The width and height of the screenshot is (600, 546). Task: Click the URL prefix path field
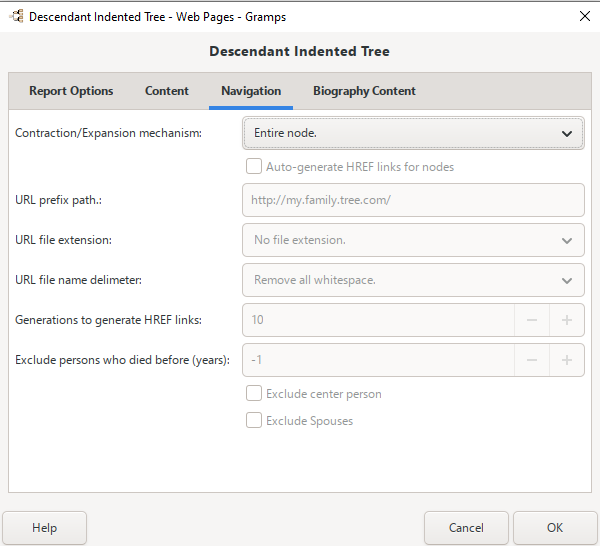(x=413, y=200)
